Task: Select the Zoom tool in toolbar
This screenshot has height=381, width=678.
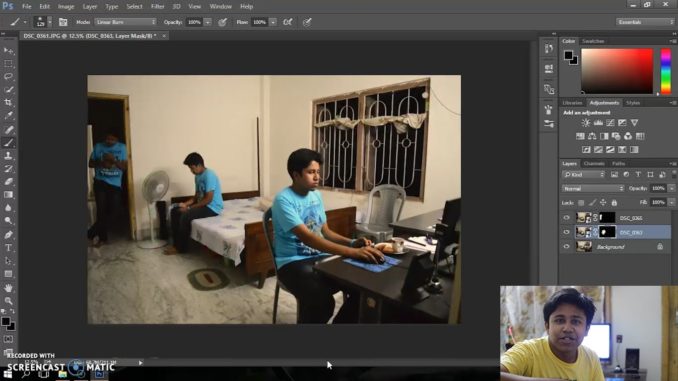Action: pos(8,301)
